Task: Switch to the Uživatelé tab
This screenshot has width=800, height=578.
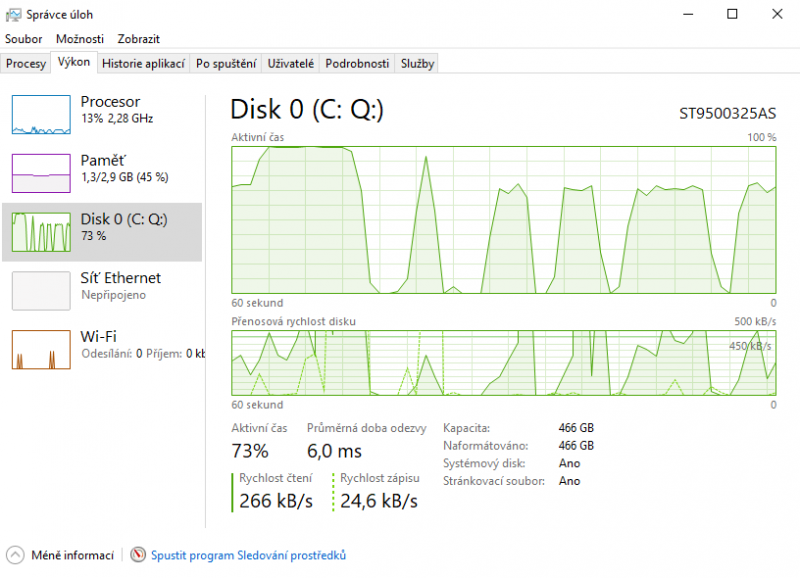Action: click(291, 63)
